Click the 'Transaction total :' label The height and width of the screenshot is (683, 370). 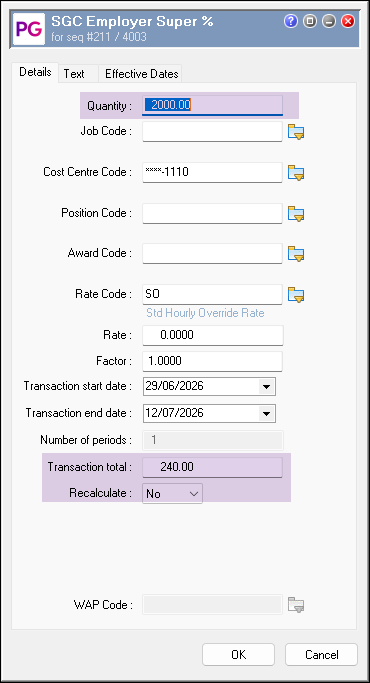[x=90, y=467]
